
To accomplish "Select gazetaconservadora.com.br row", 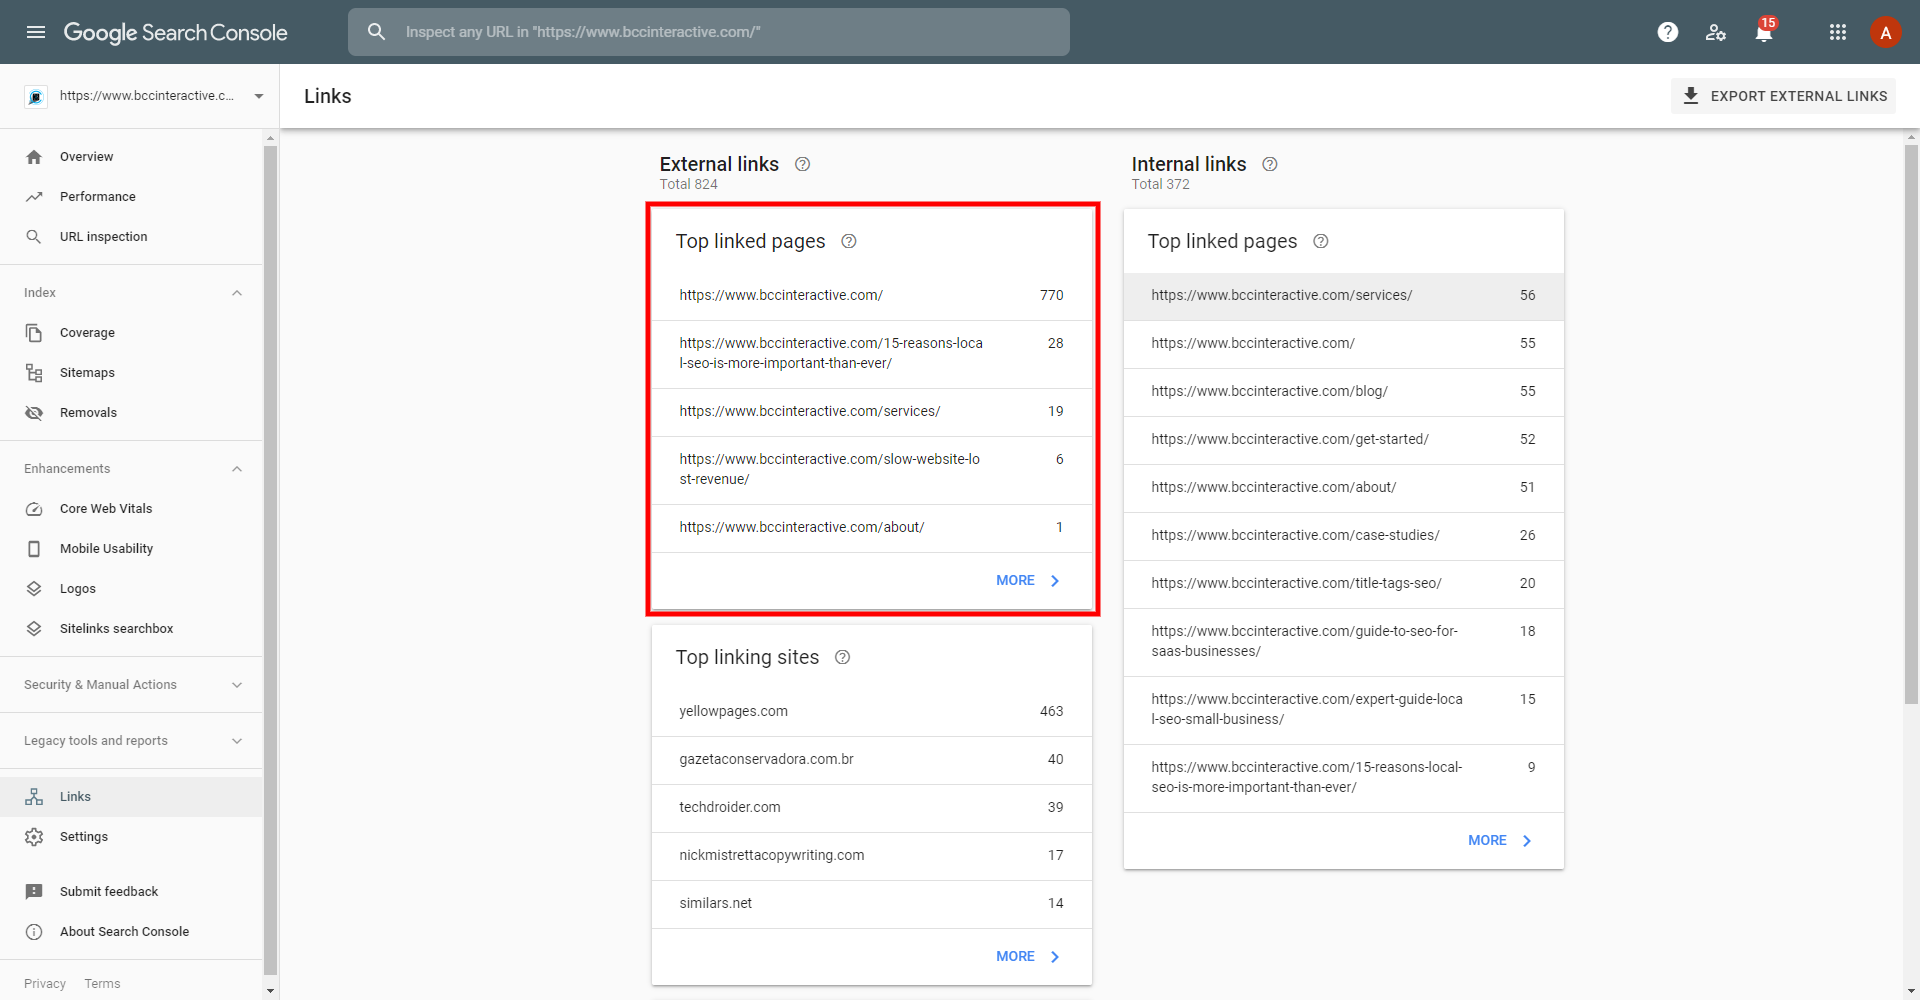I will [872, 760].
